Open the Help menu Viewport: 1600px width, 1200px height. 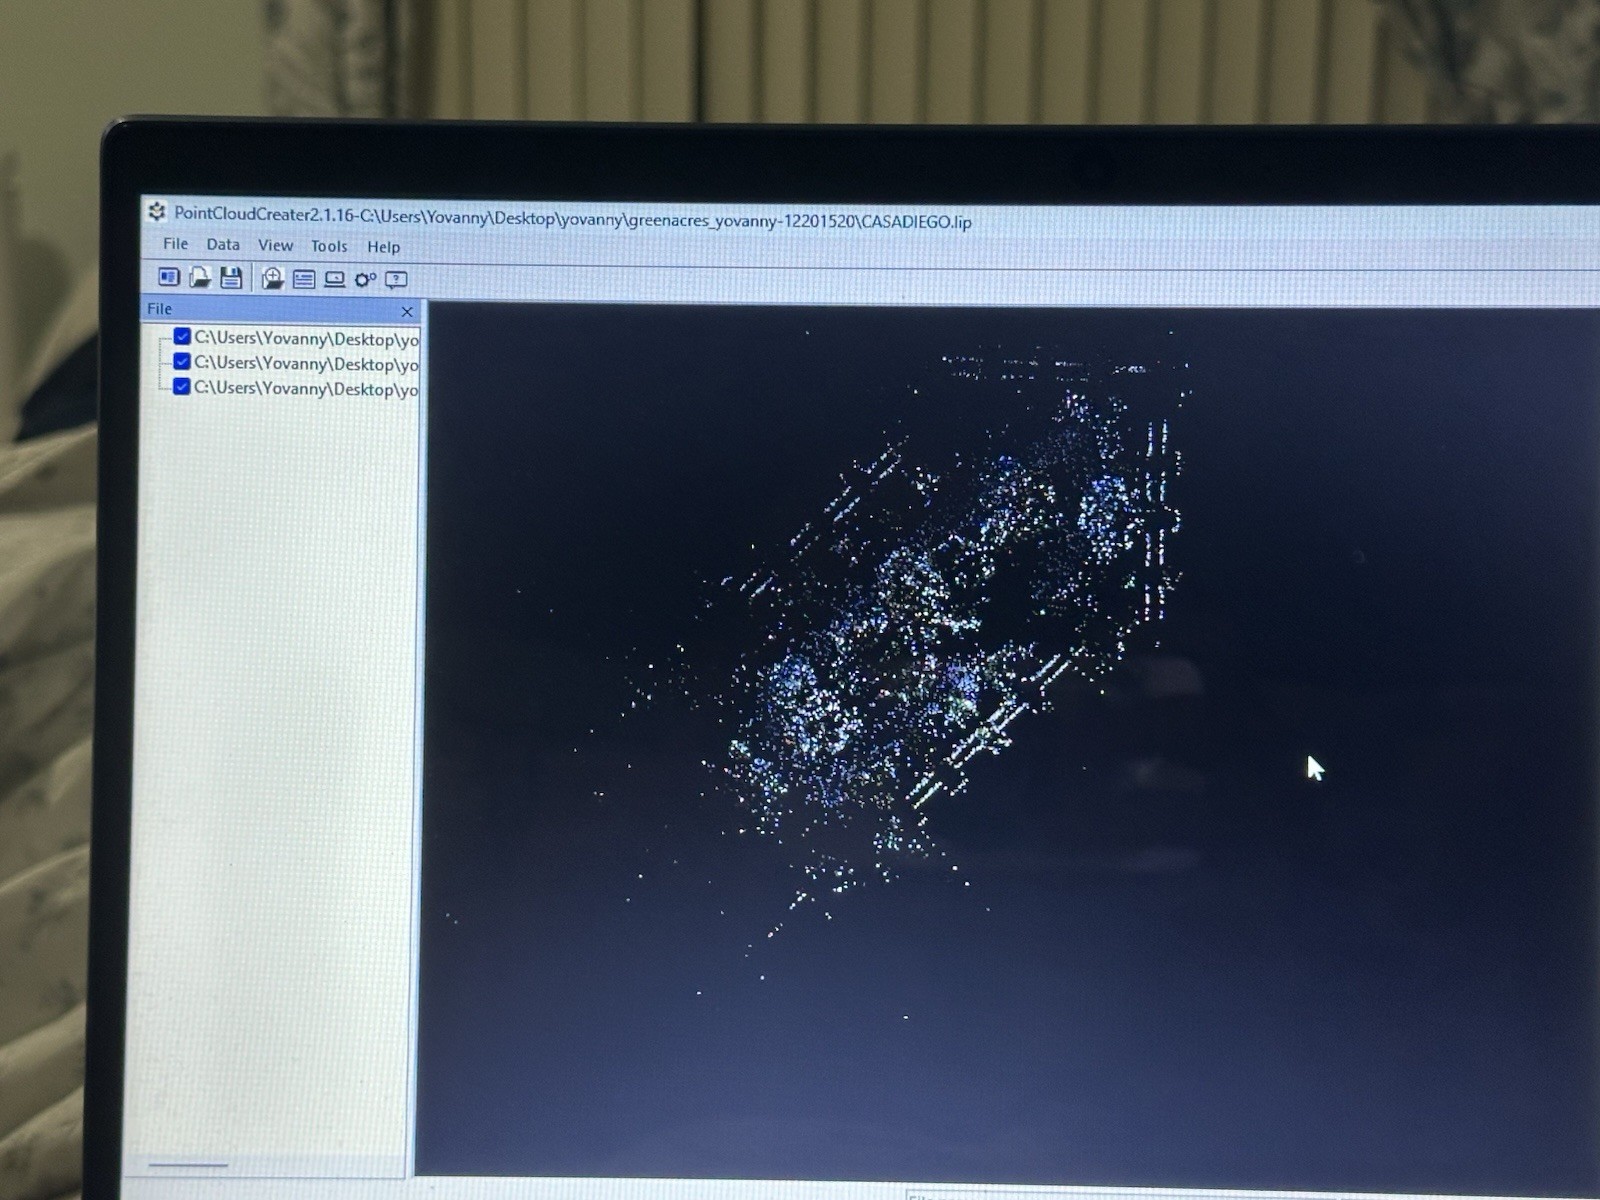point(383,247)
